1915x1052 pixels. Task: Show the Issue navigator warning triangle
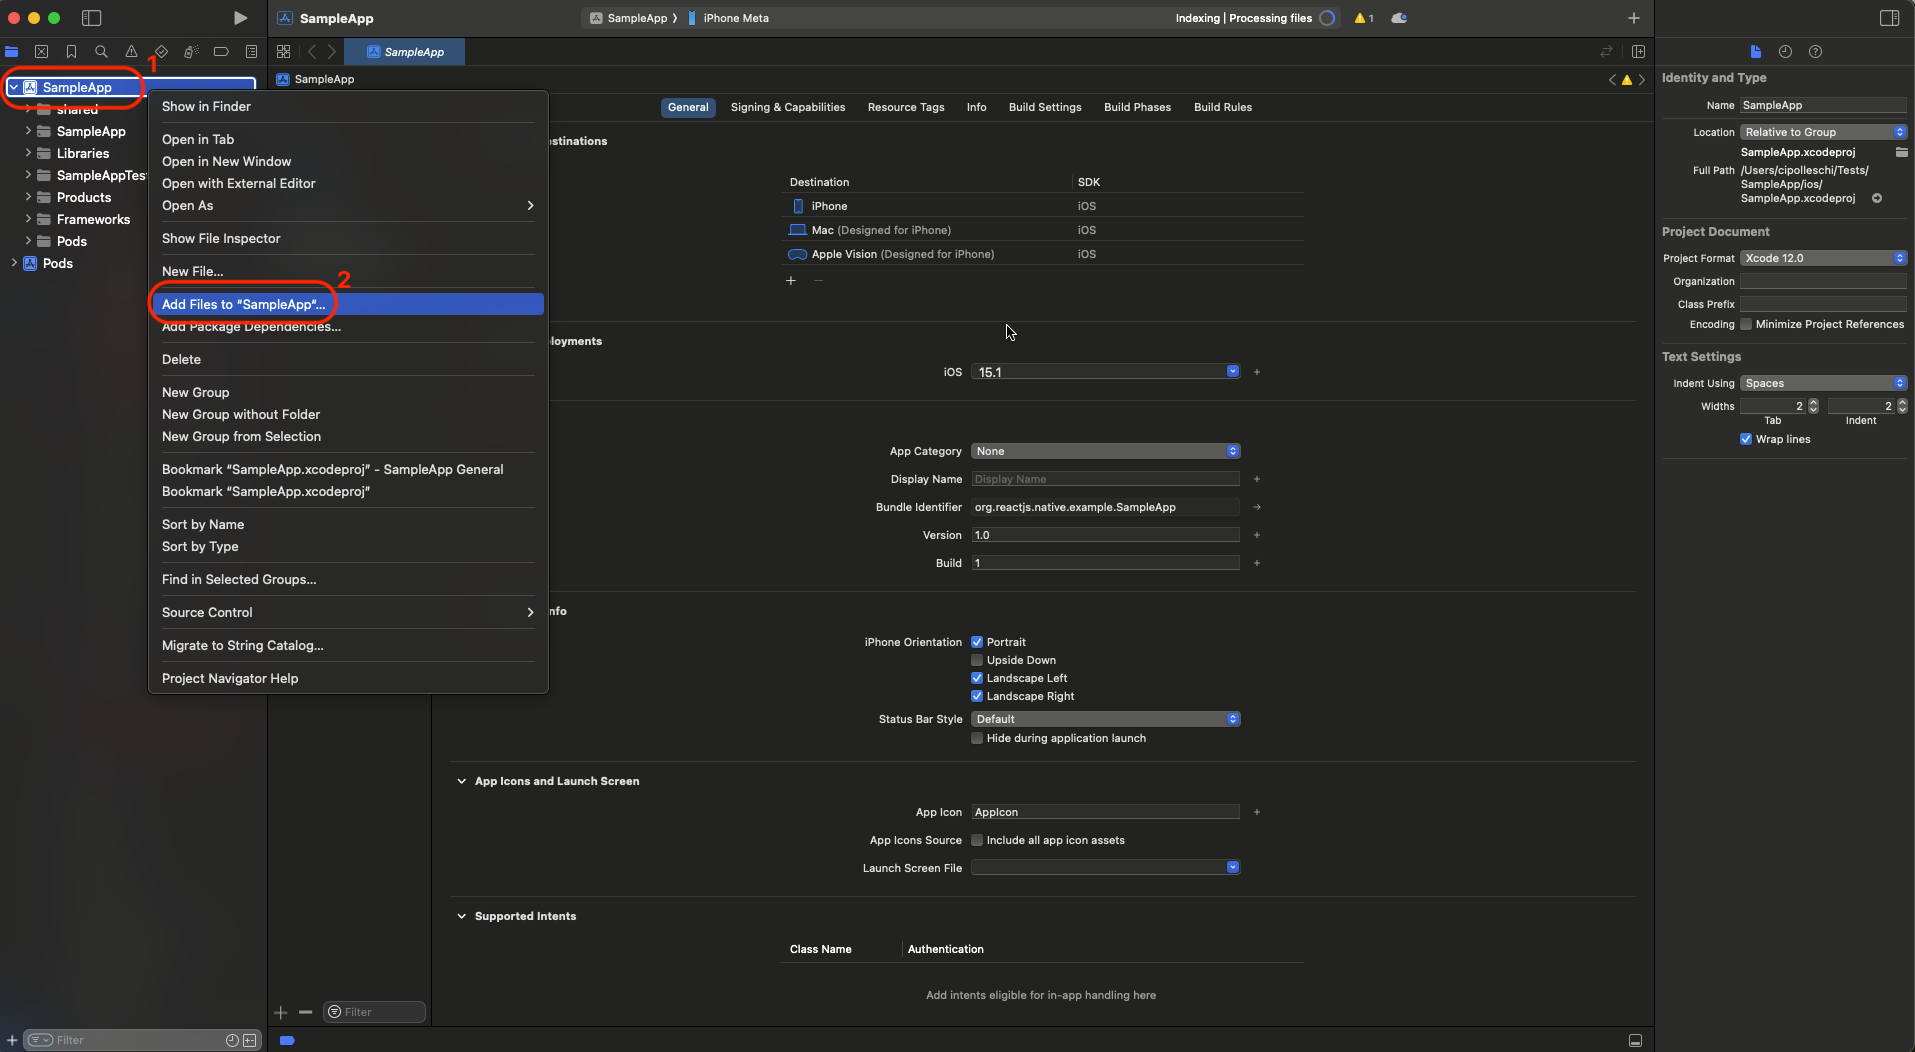(131, 51)
